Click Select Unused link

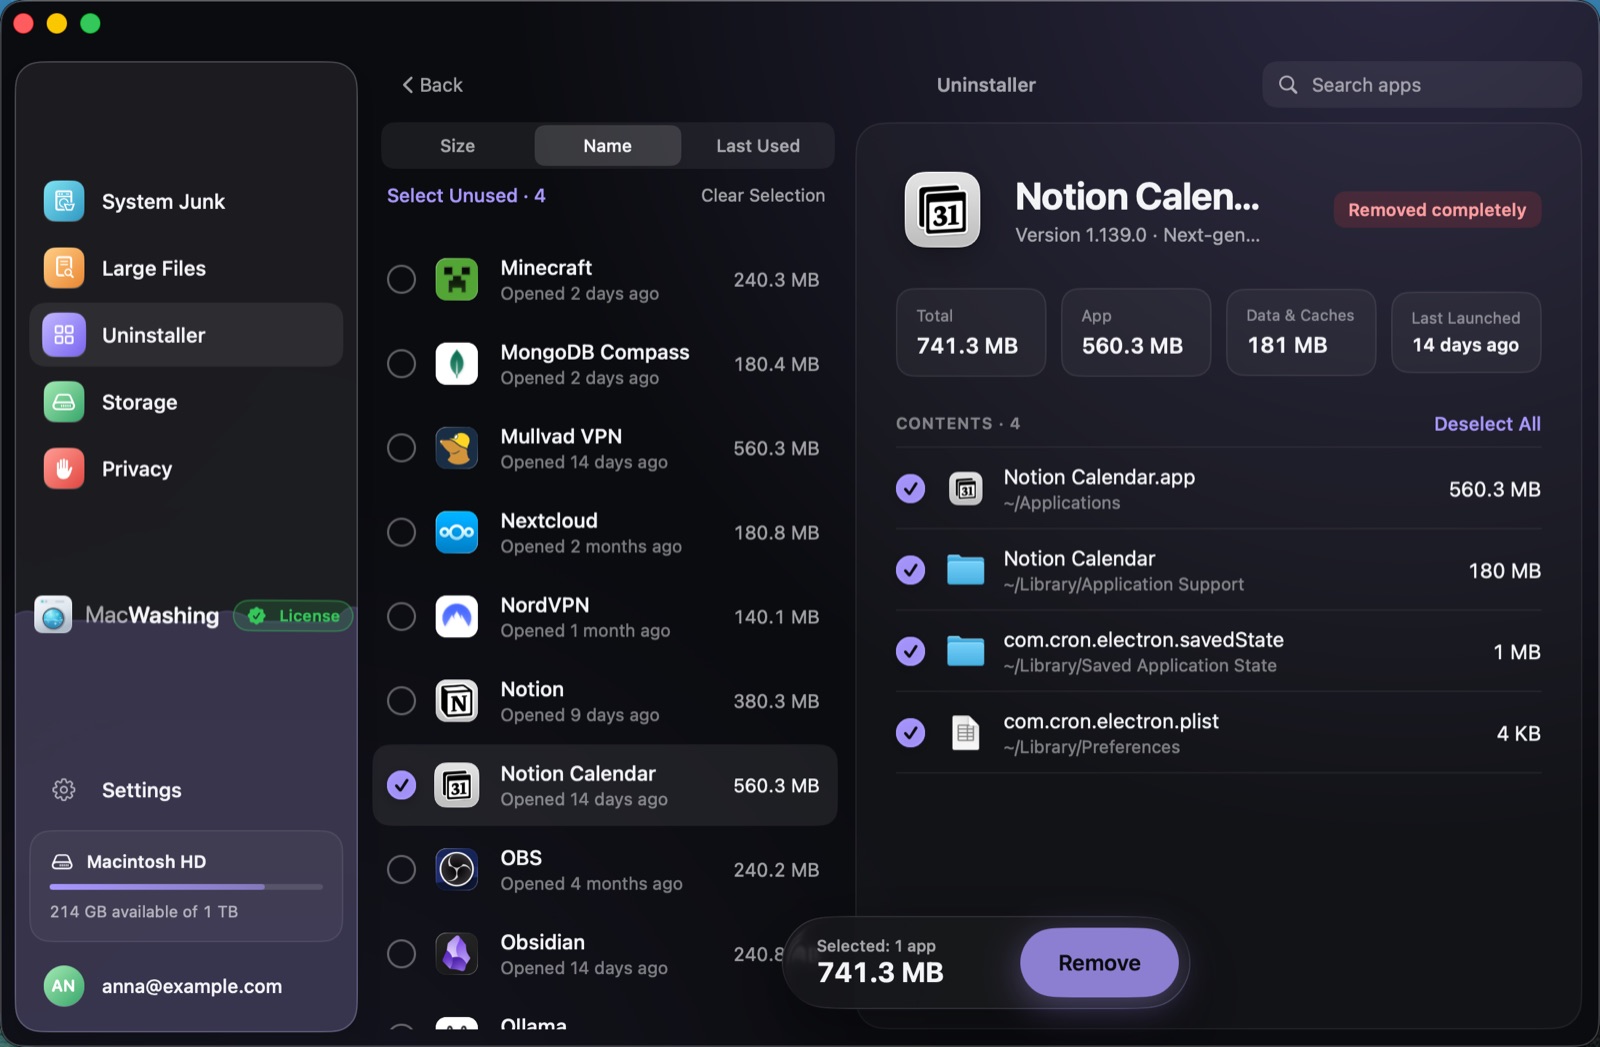click(466, 196)
